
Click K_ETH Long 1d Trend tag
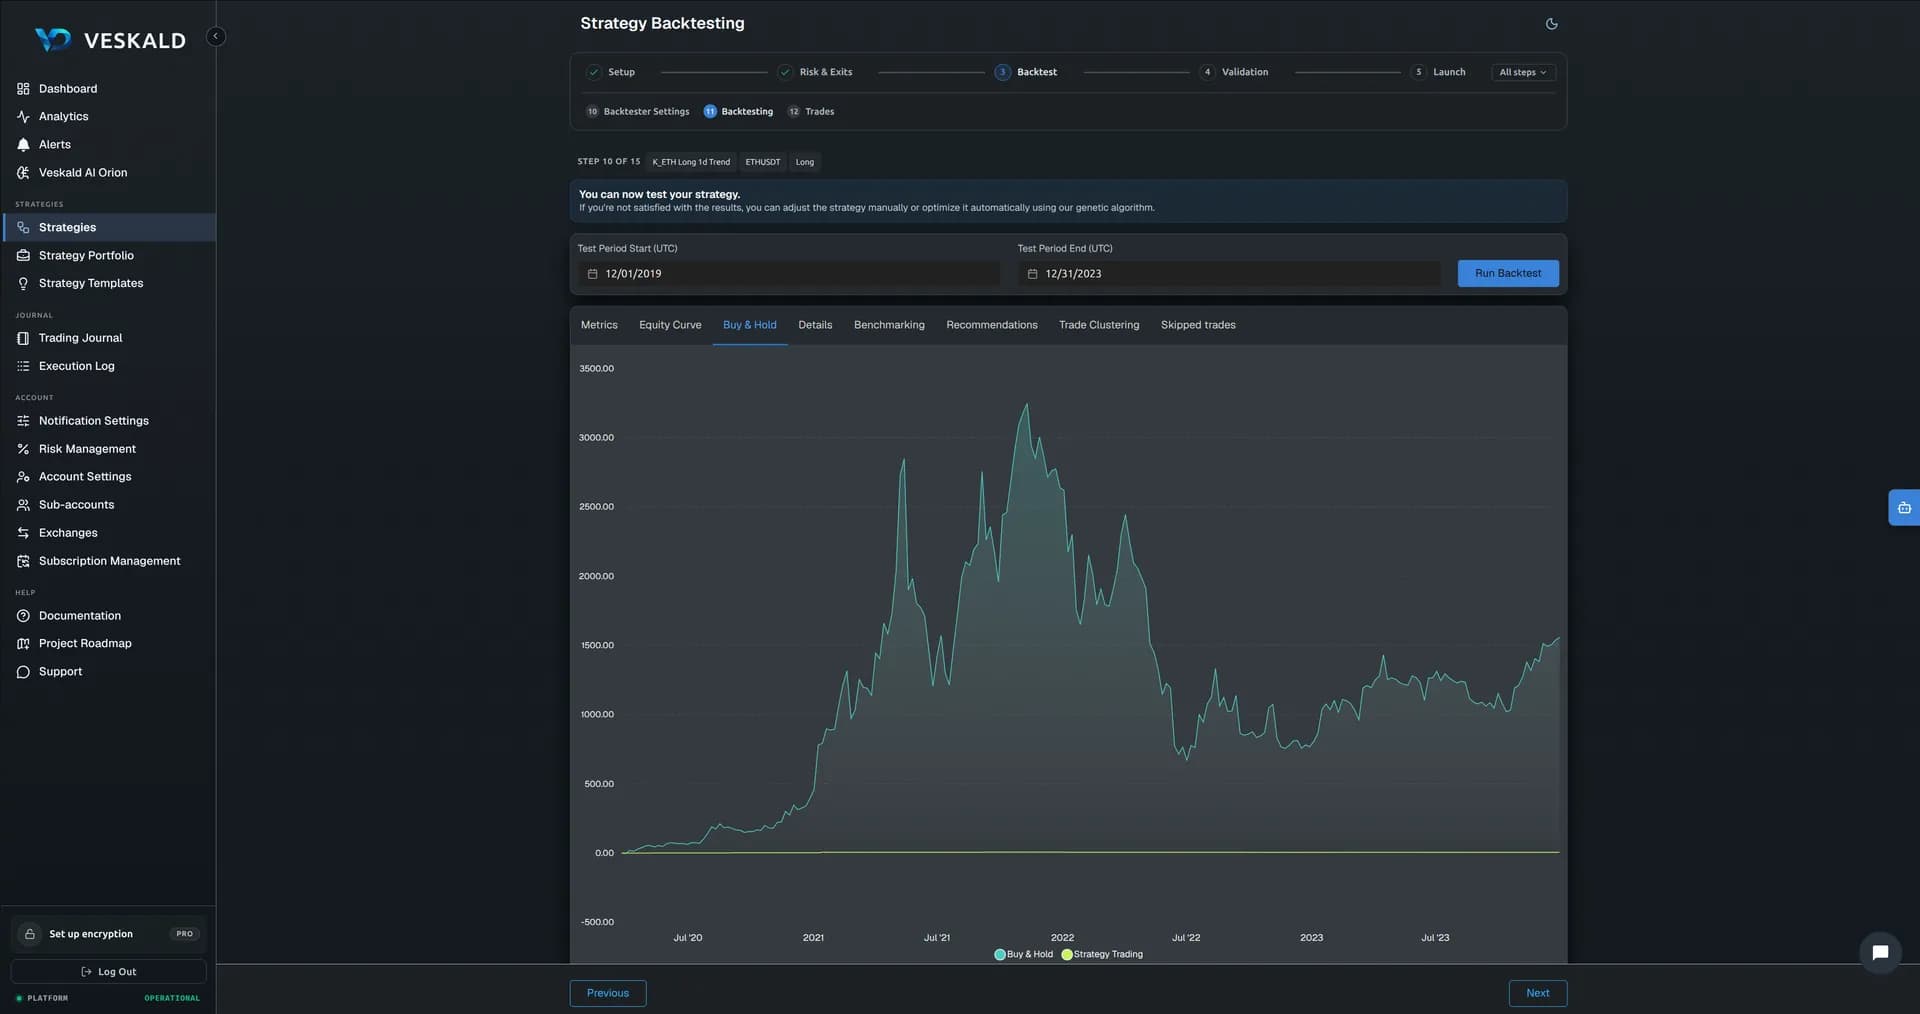coord(691,162)
